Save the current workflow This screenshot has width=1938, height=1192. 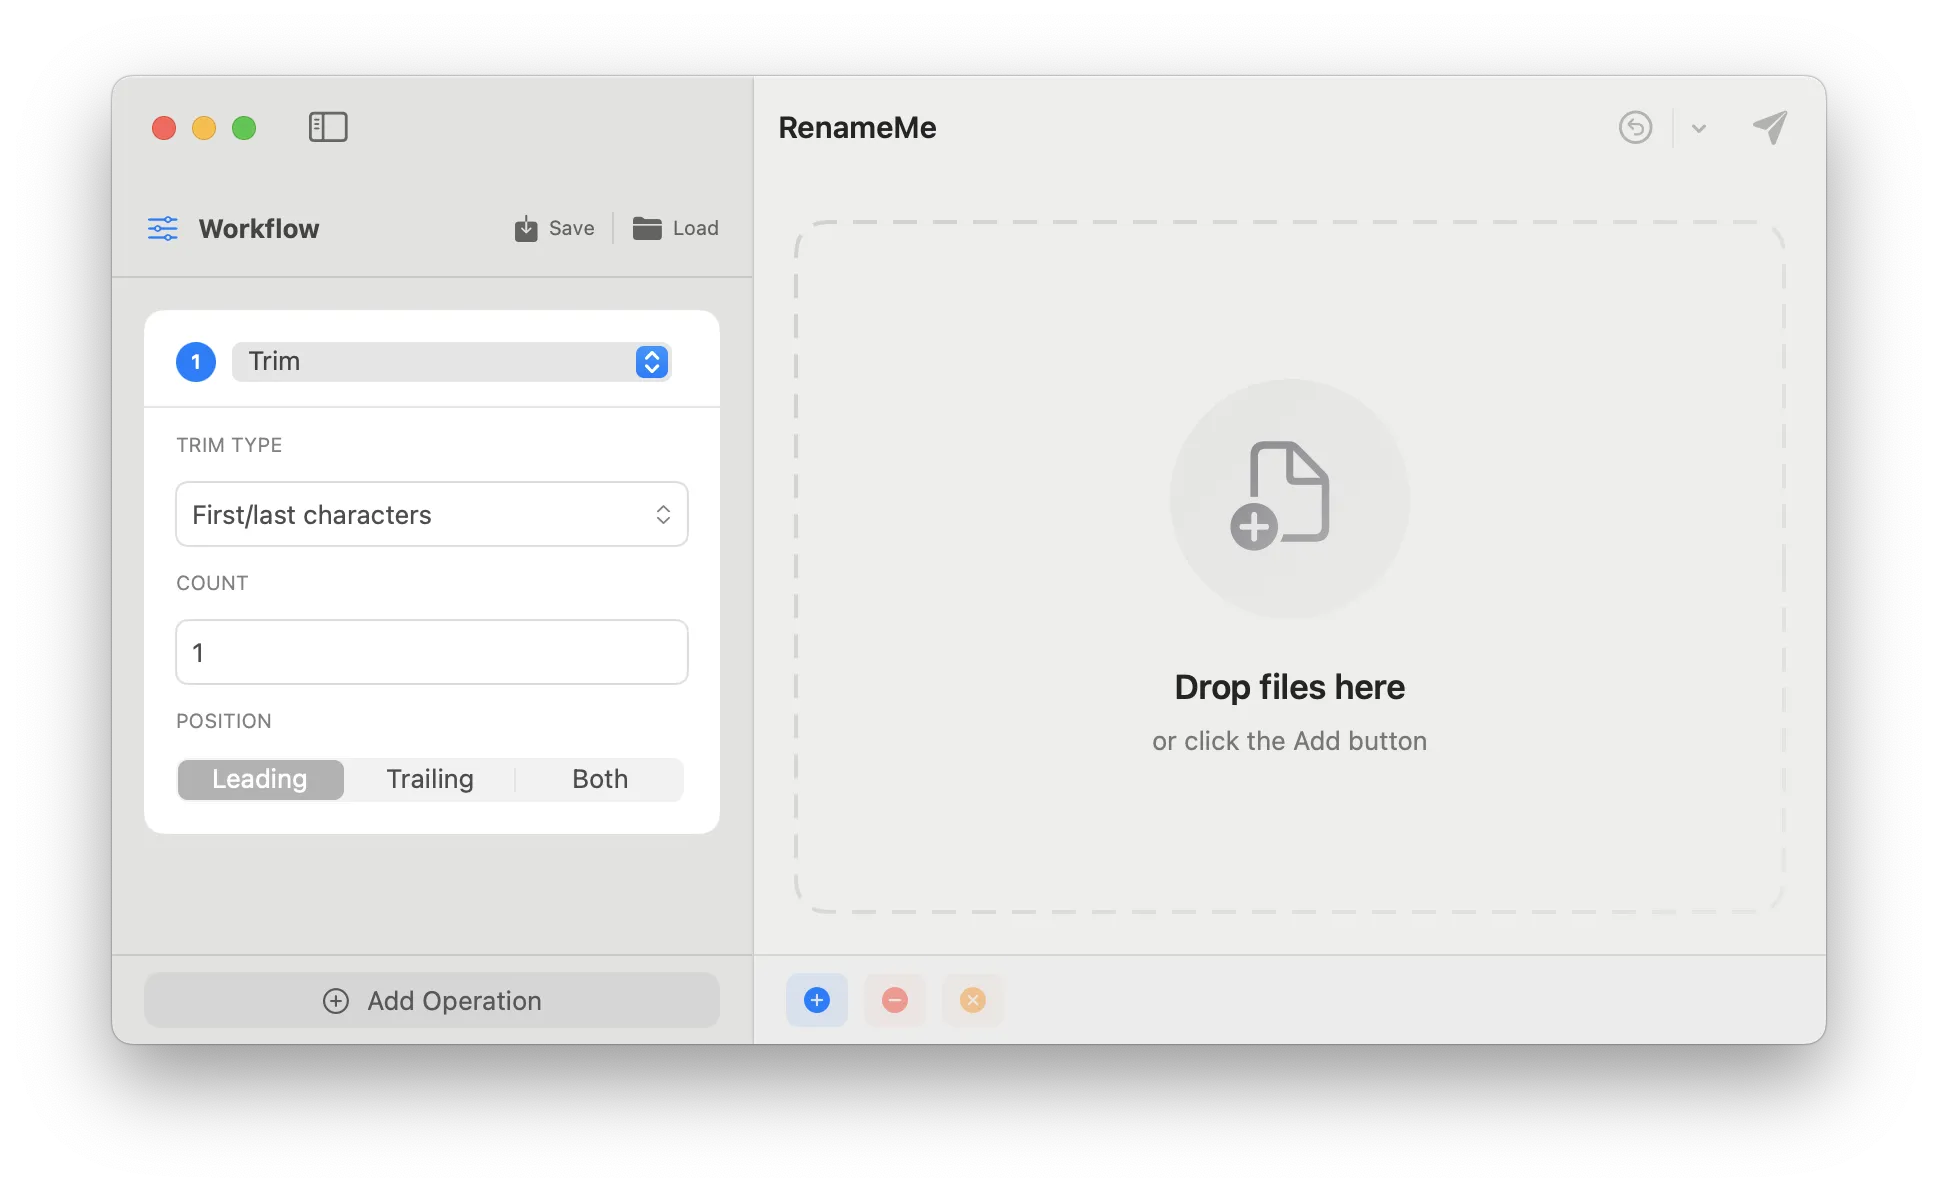[555, 228]
